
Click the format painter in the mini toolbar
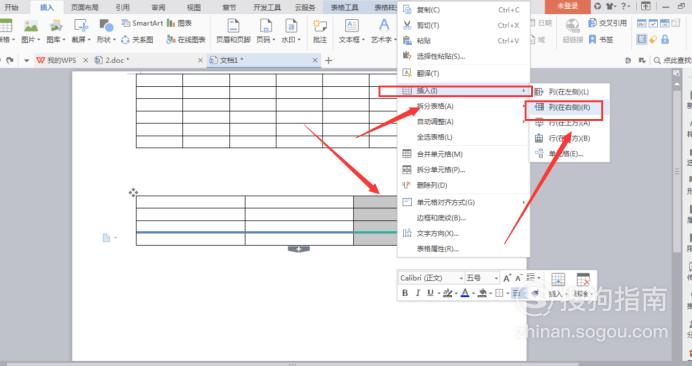pyautogui.click(x=535, y=293)
